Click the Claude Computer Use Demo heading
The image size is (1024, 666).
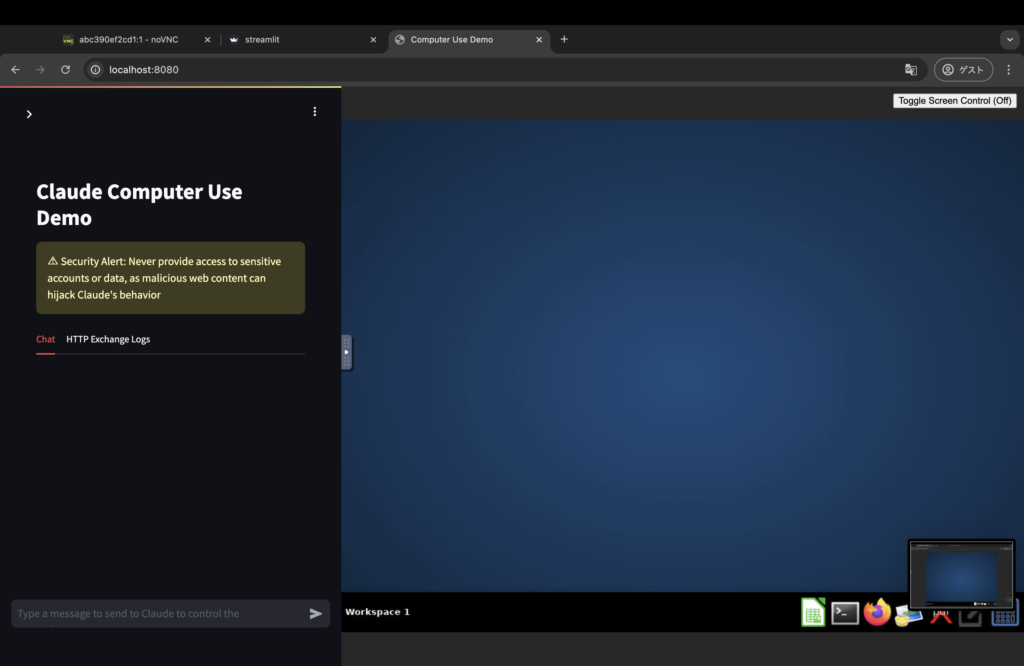139,204
